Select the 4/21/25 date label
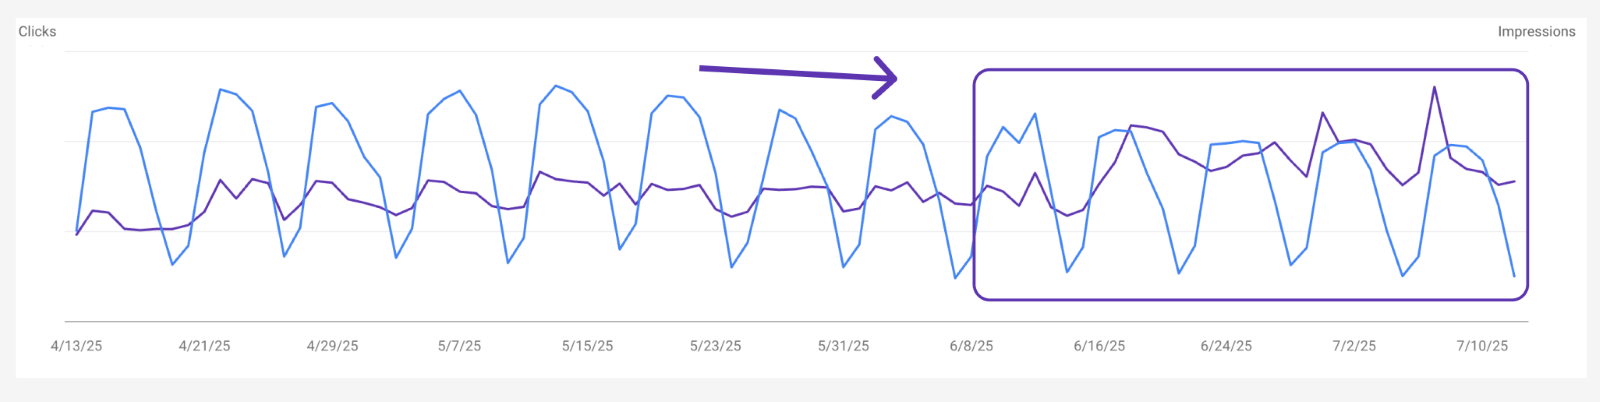The width and height of the screenshot is (1600, 402). 204,346
